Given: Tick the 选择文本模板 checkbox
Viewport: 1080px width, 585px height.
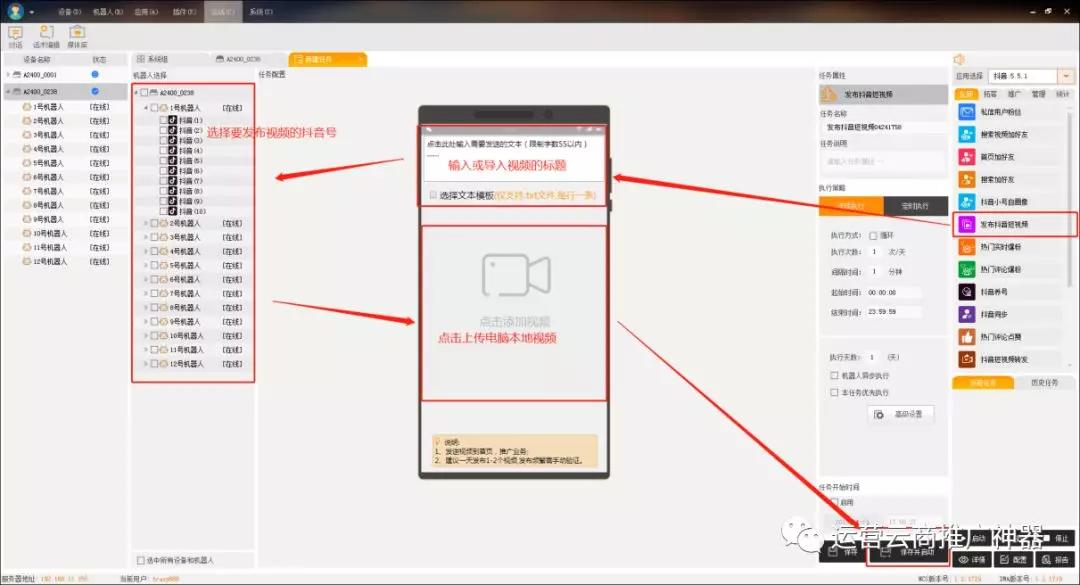Looking at the screenshot, I should click(433, 196).
